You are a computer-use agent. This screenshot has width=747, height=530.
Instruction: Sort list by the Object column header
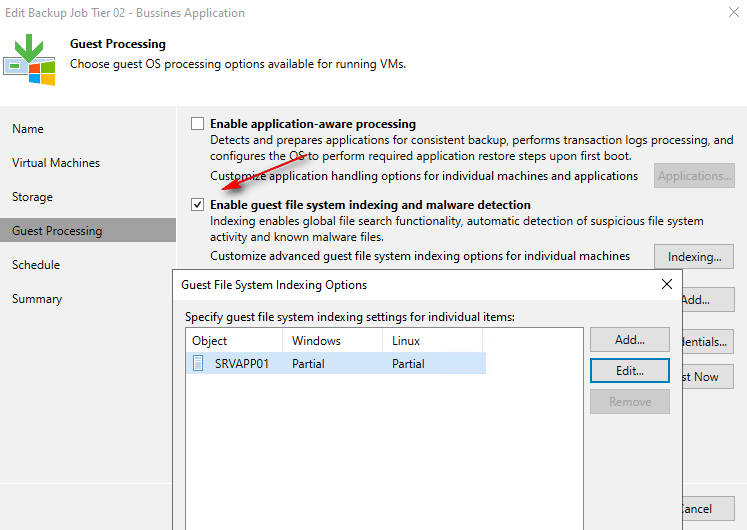(x=234, y=341)
